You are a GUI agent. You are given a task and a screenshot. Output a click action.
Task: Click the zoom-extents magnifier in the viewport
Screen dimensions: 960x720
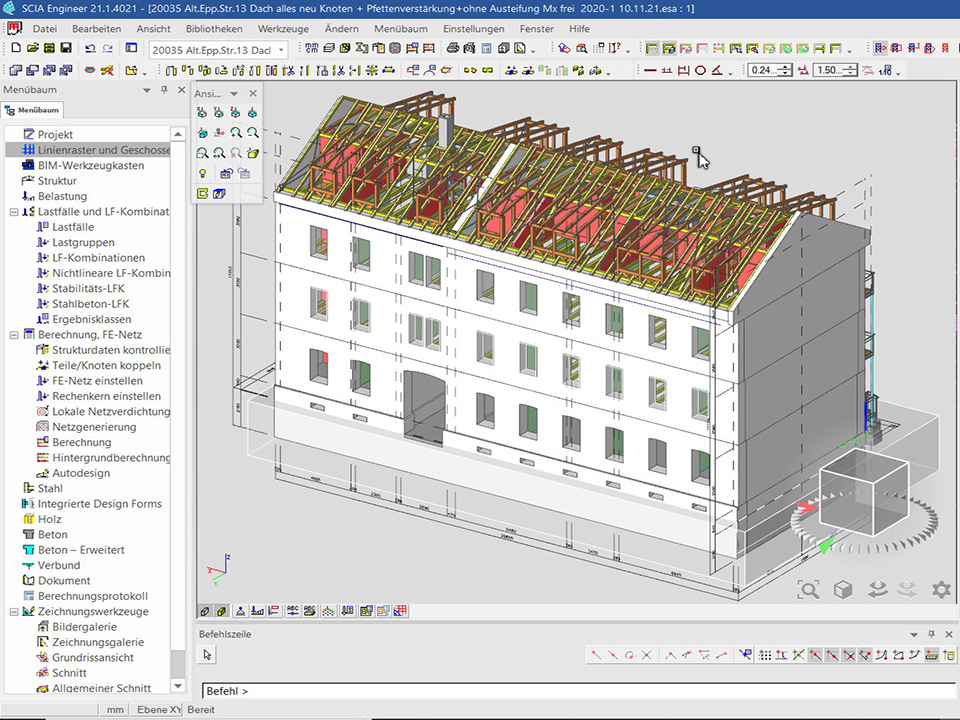coord(808,590)
